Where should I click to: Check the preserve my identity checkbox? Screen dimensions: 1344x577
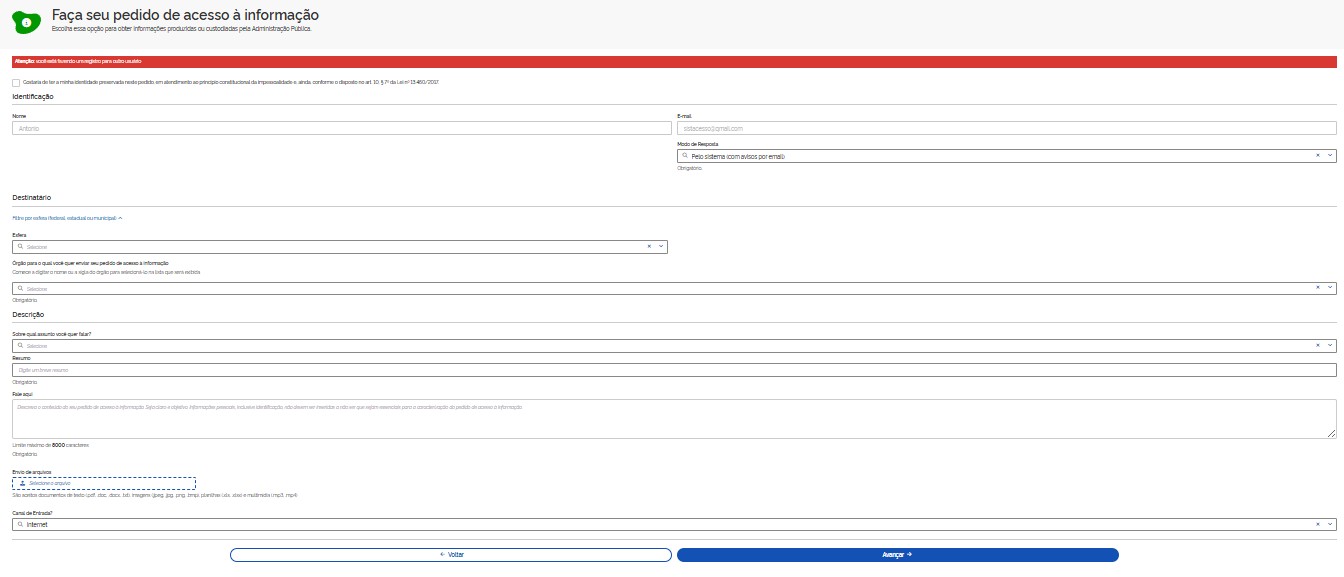[16, 82]
